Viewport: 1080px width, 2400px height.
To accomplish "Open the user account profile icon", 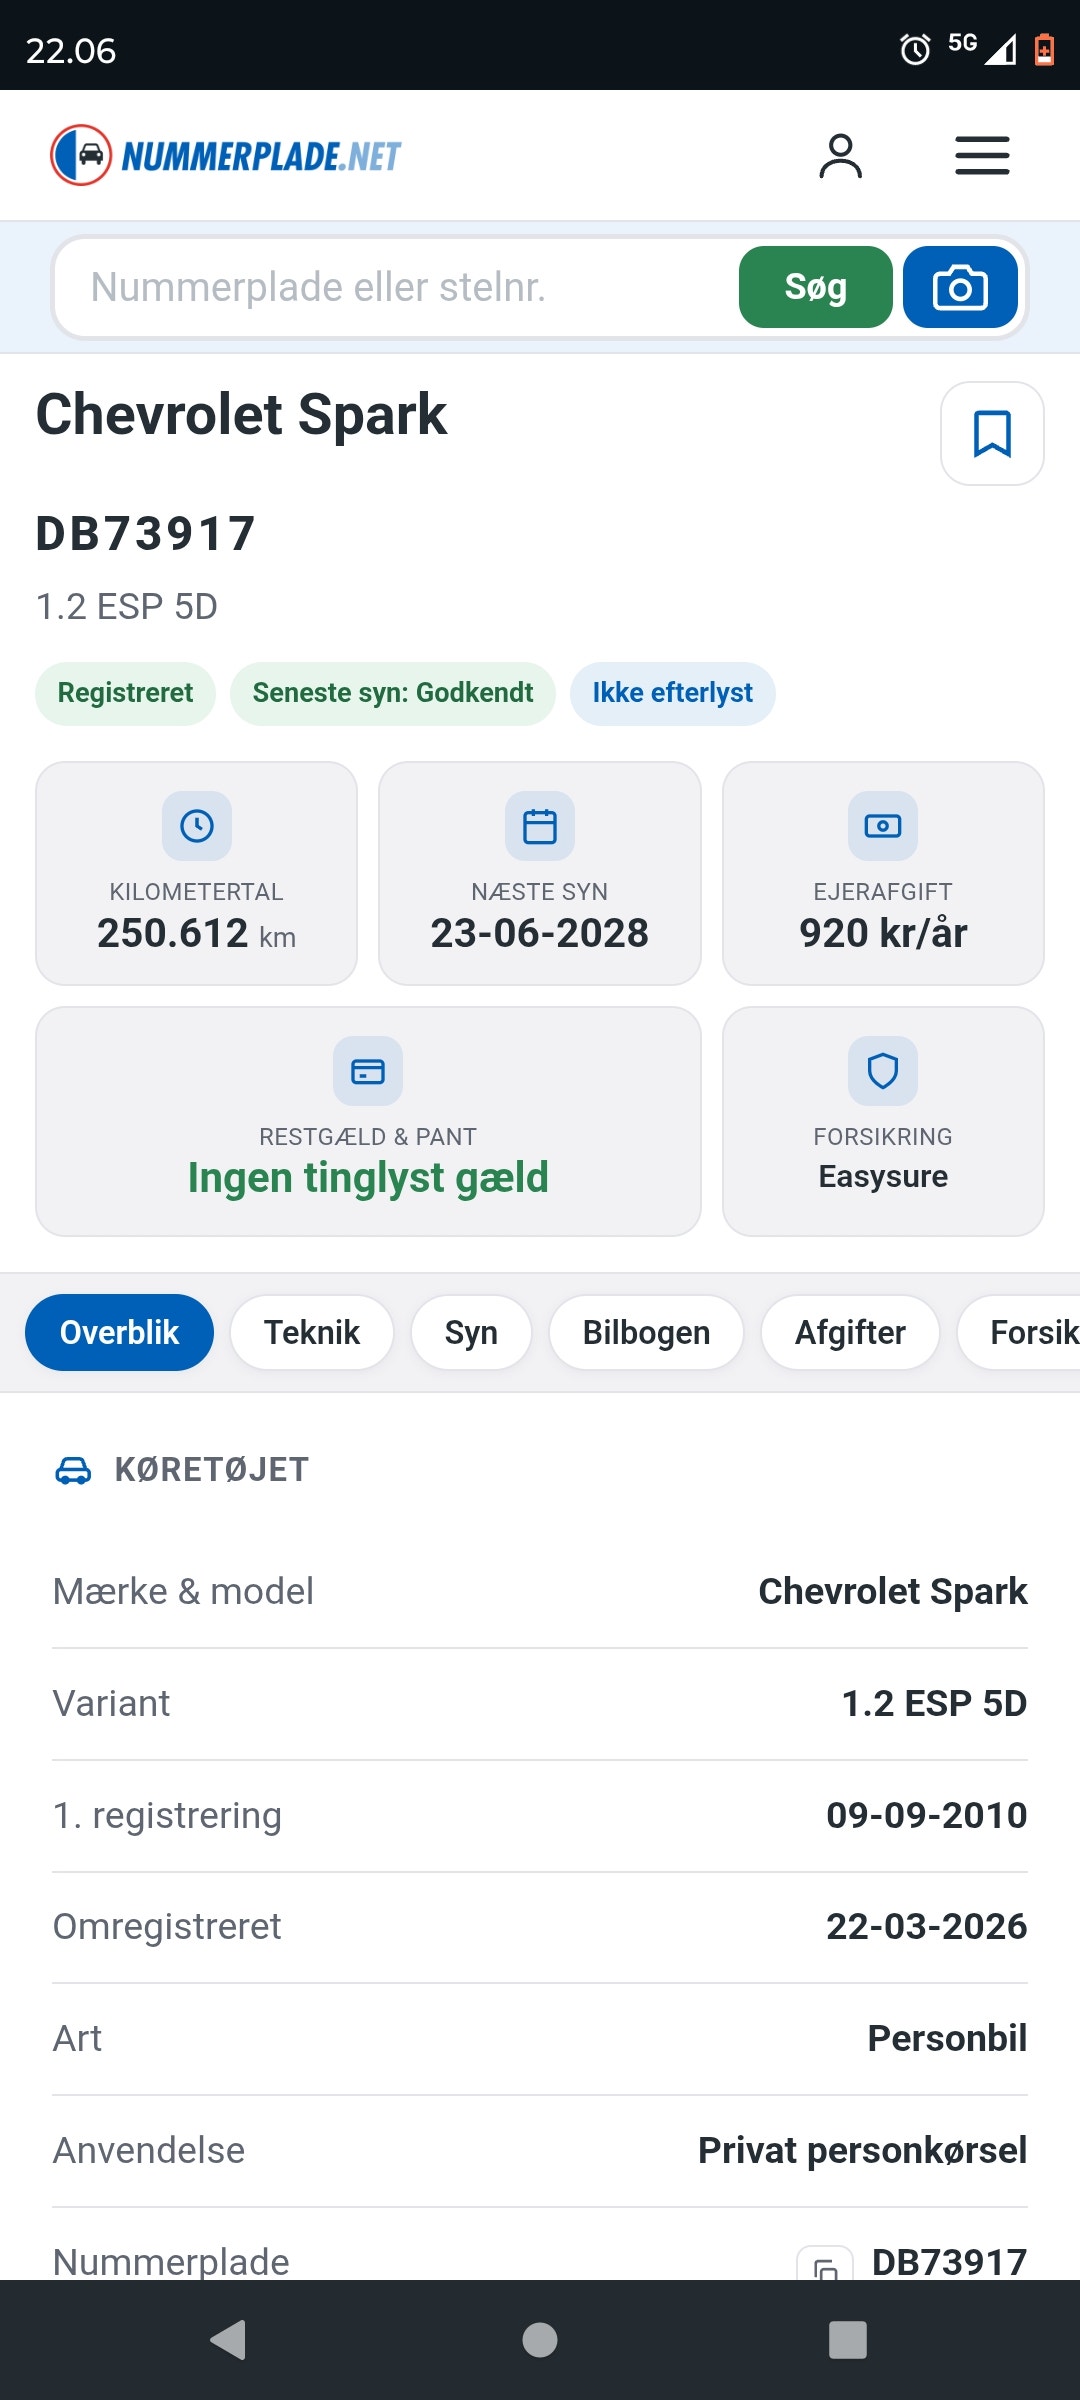I will [840, 156].
